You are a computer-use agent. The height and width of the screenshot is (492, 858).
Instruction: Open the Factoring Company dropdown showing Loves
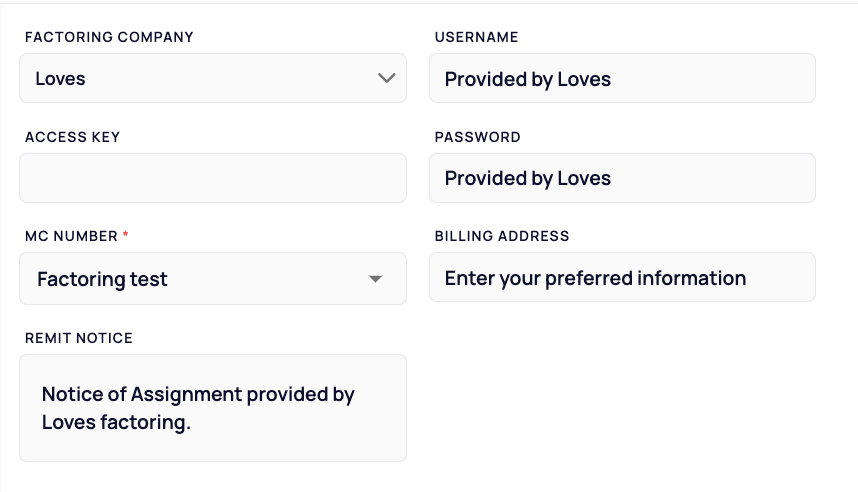click(x=213, y=78)
